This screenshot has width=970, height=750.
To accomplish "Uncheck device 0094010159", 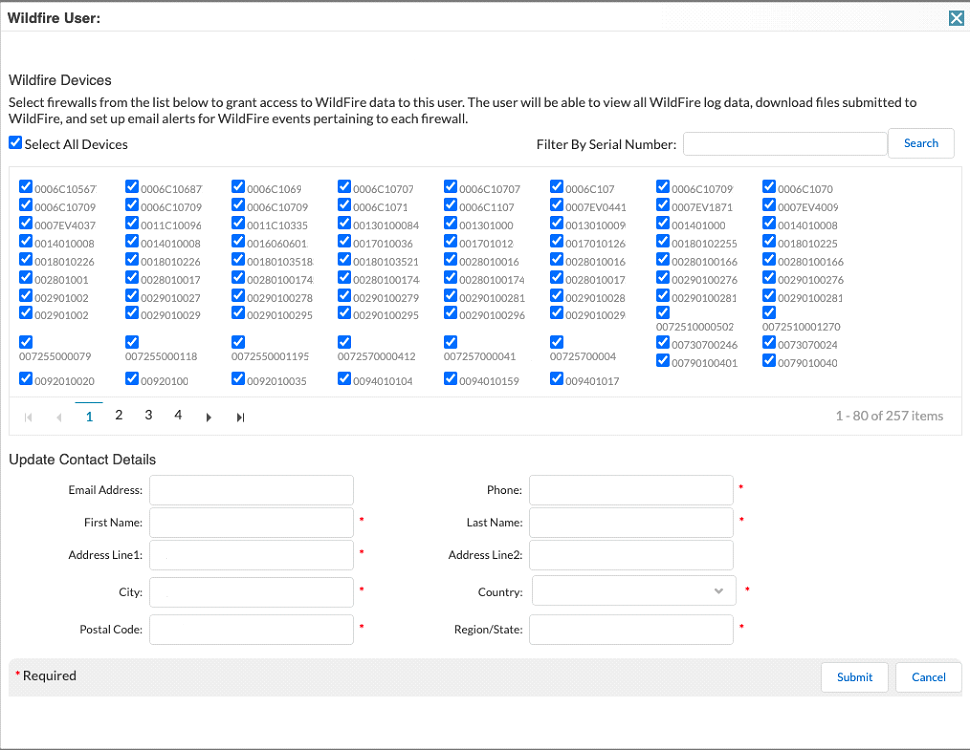I will 450,379.
